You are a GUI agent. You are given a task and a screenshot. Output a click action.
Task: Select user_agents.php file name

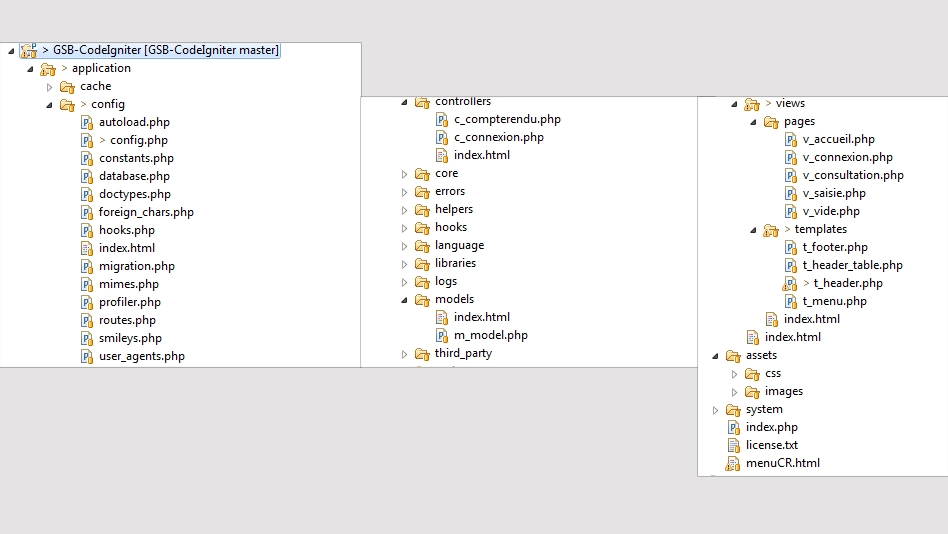(141, 356)
